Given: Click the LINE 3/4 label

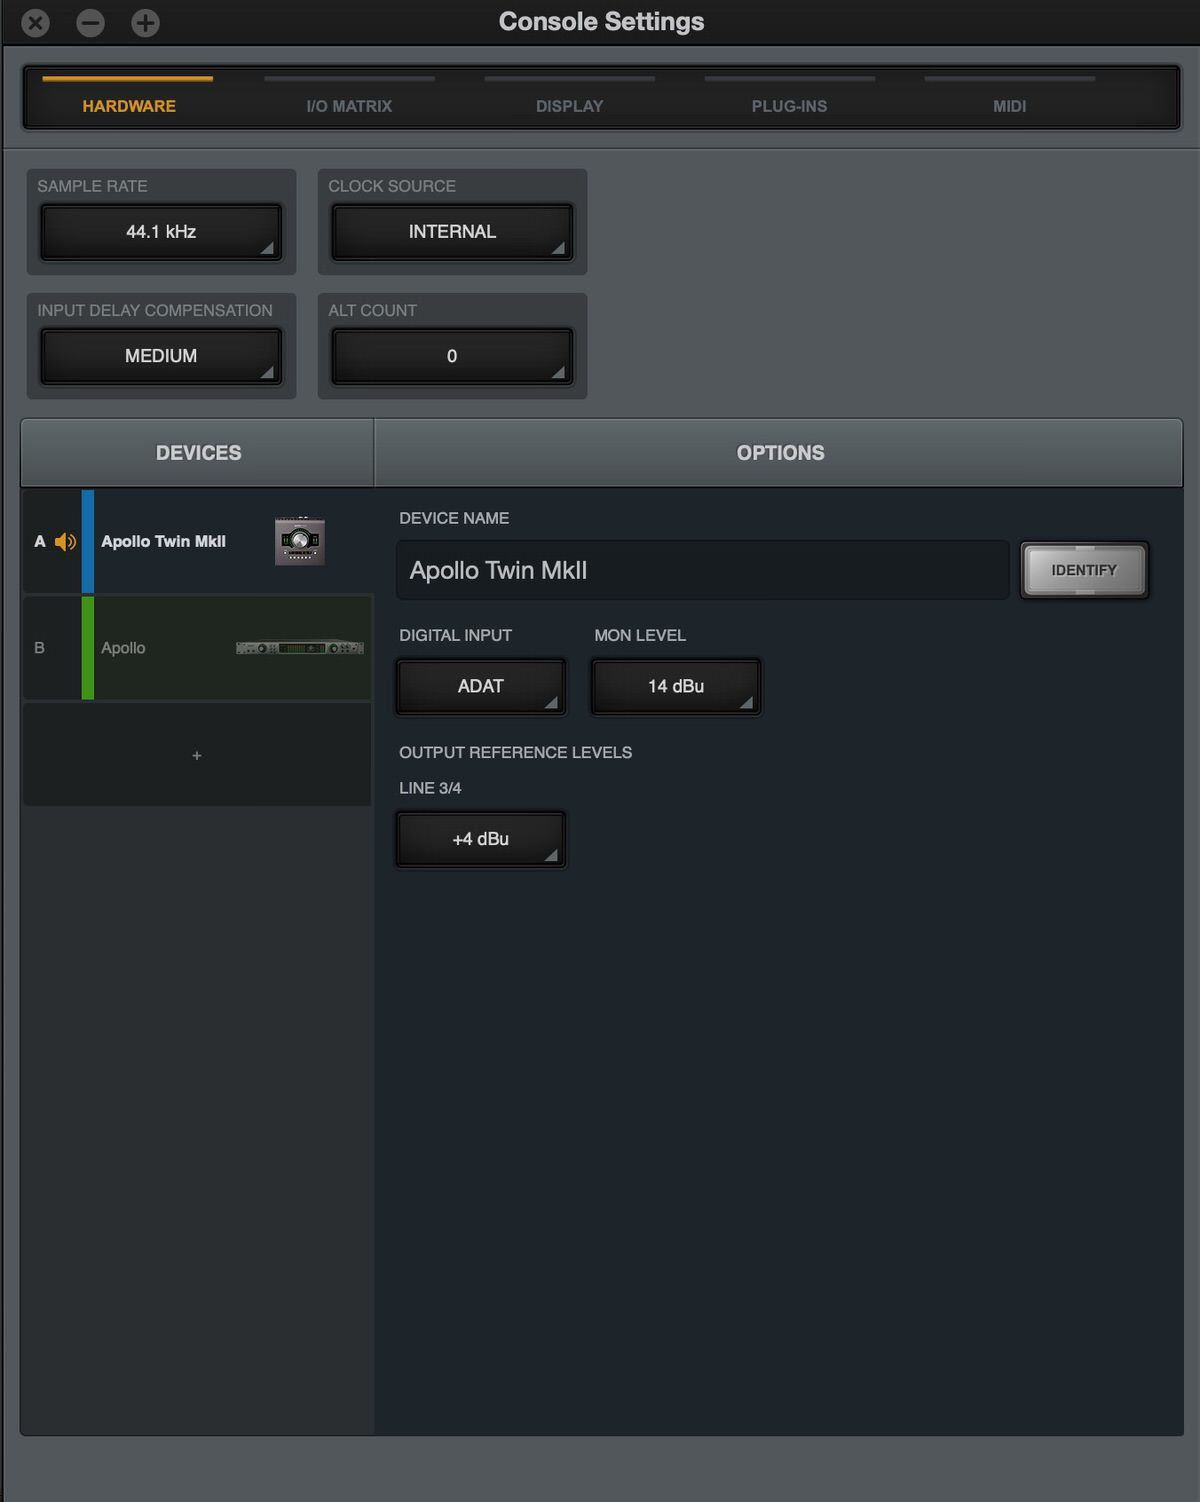Looking at the screenshot, I should click(x=430, y=788).
